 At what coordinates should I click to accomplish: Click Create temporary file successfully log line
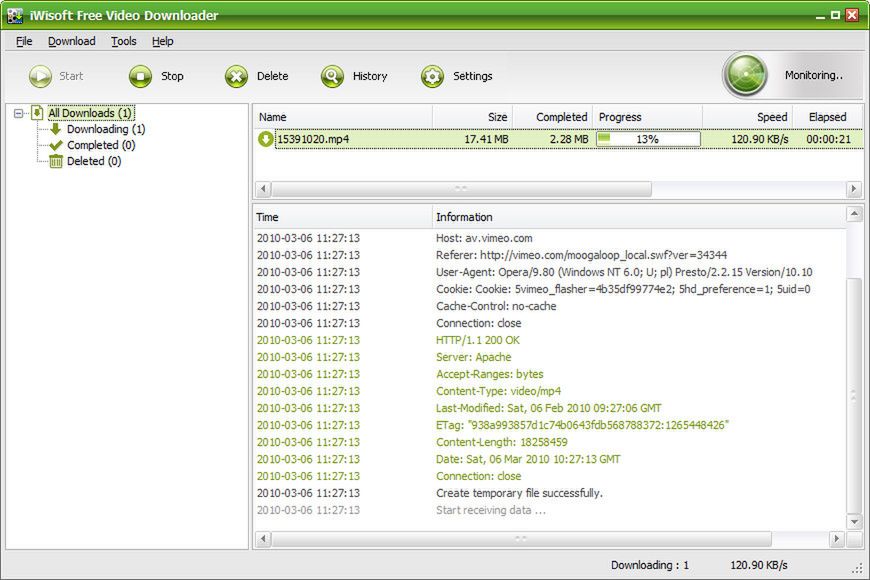519,493
